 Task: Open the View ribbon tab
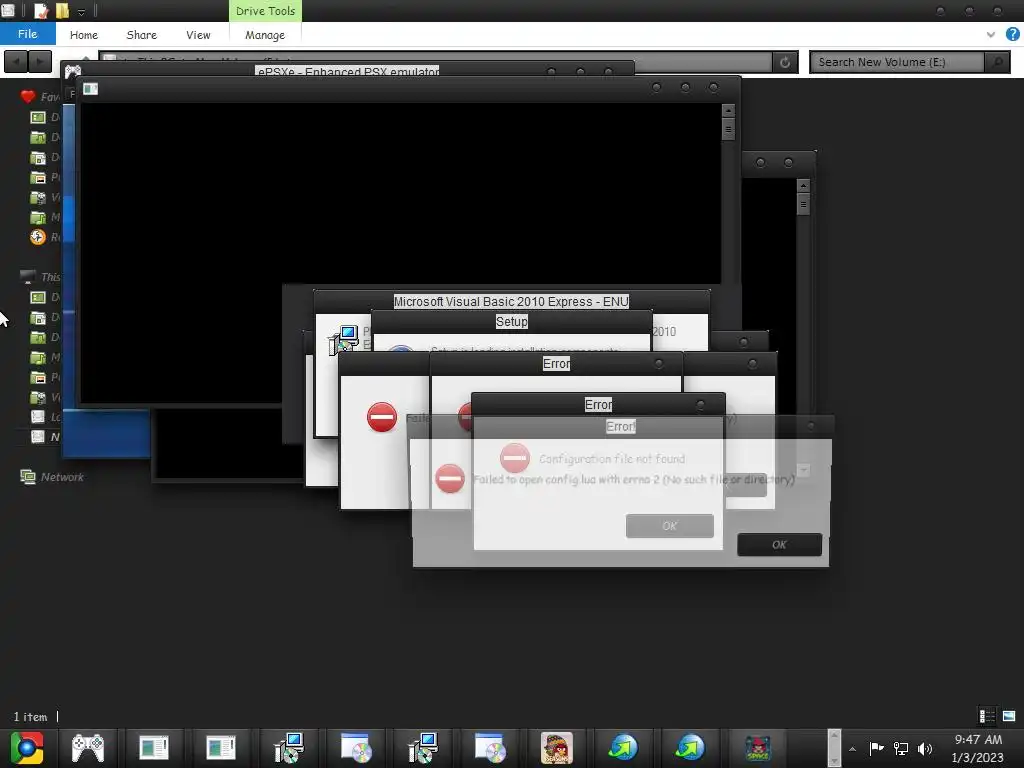point(198,35)
